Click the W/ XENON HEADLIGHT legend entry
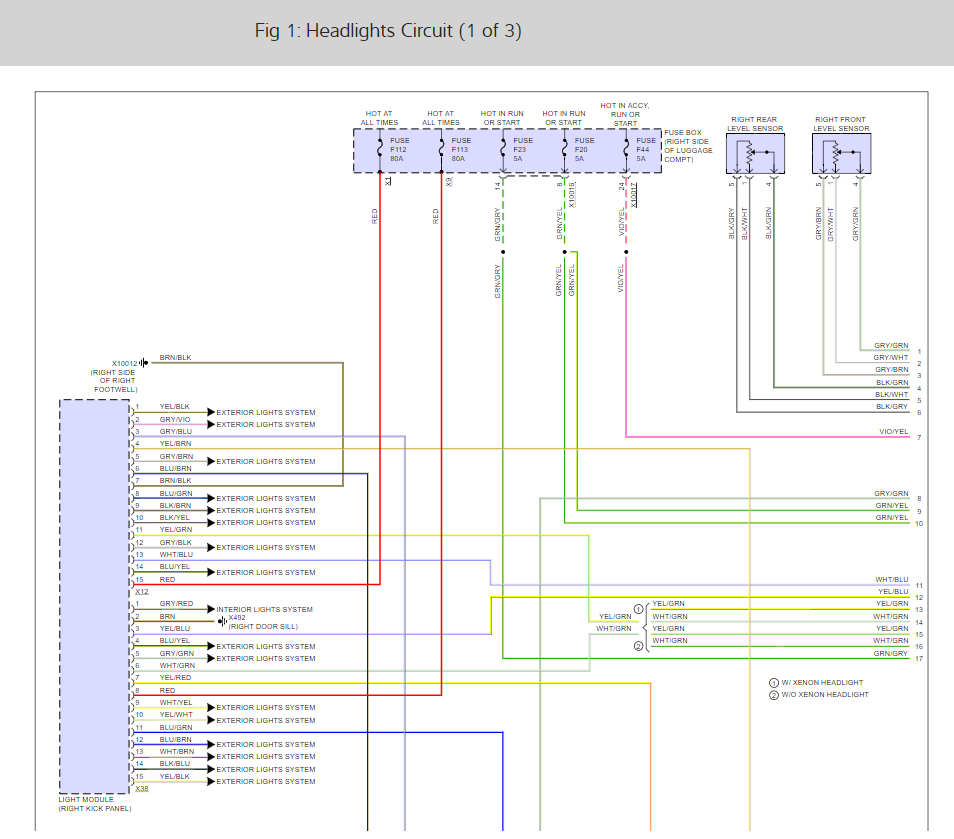The height and width of the screenshot is (839, 954). [816, 683]
